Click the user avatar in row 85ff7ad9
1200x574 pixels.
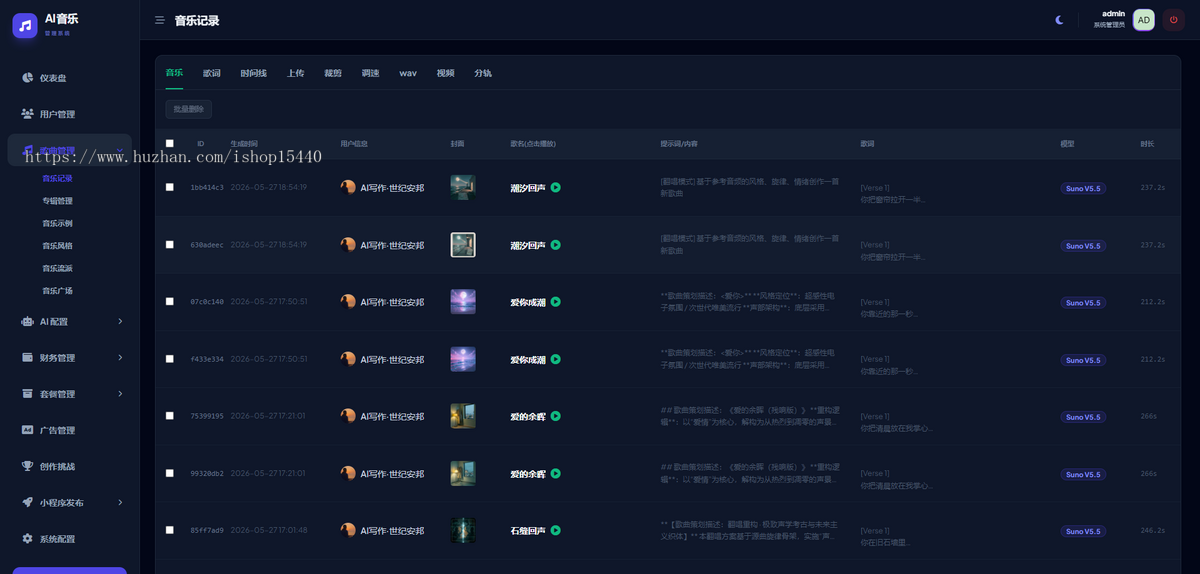coord(348,530)
